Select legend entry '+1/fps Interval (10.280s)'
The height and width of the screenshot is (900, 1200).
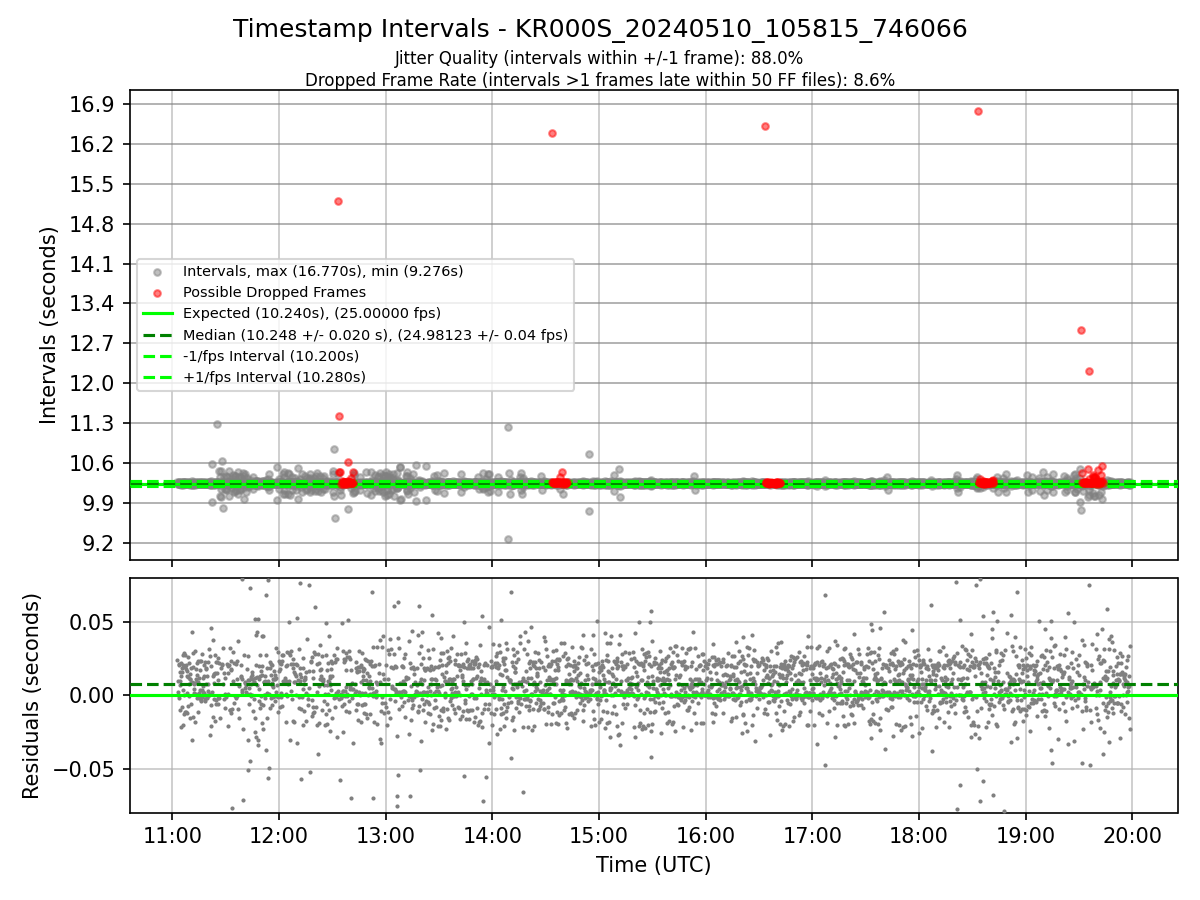(274, 377)
